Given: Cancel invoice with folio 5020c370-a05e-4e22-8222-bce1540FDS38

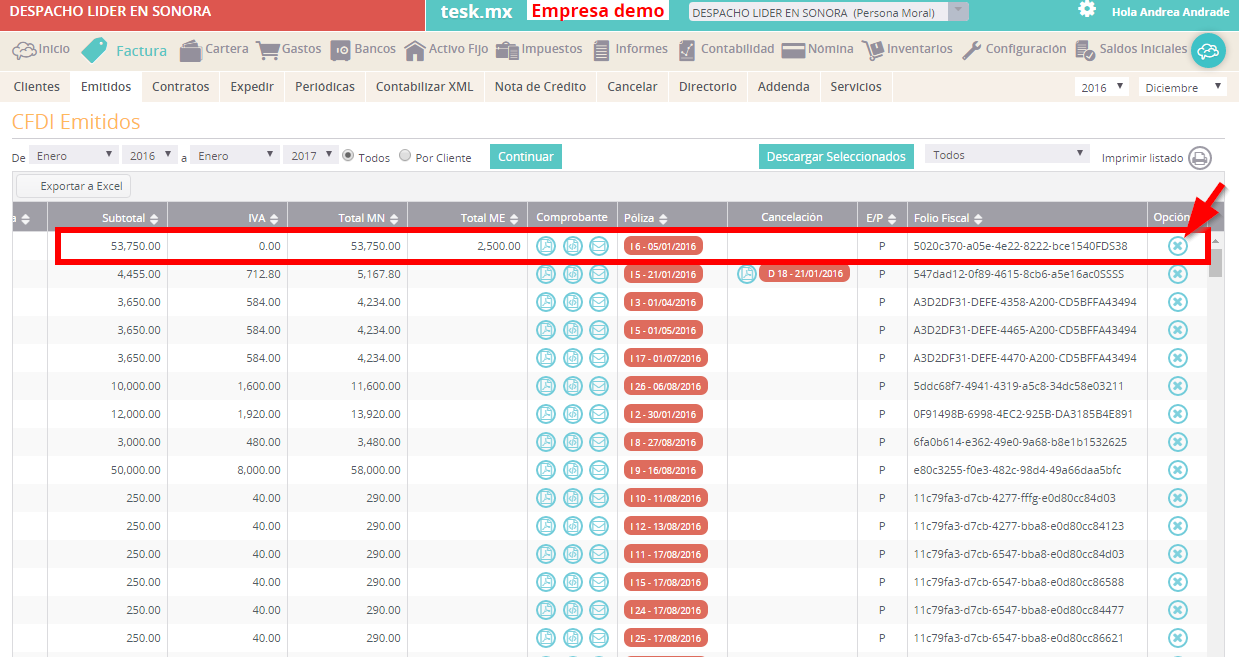Looking at the screenshot, I should (1178, 245).
